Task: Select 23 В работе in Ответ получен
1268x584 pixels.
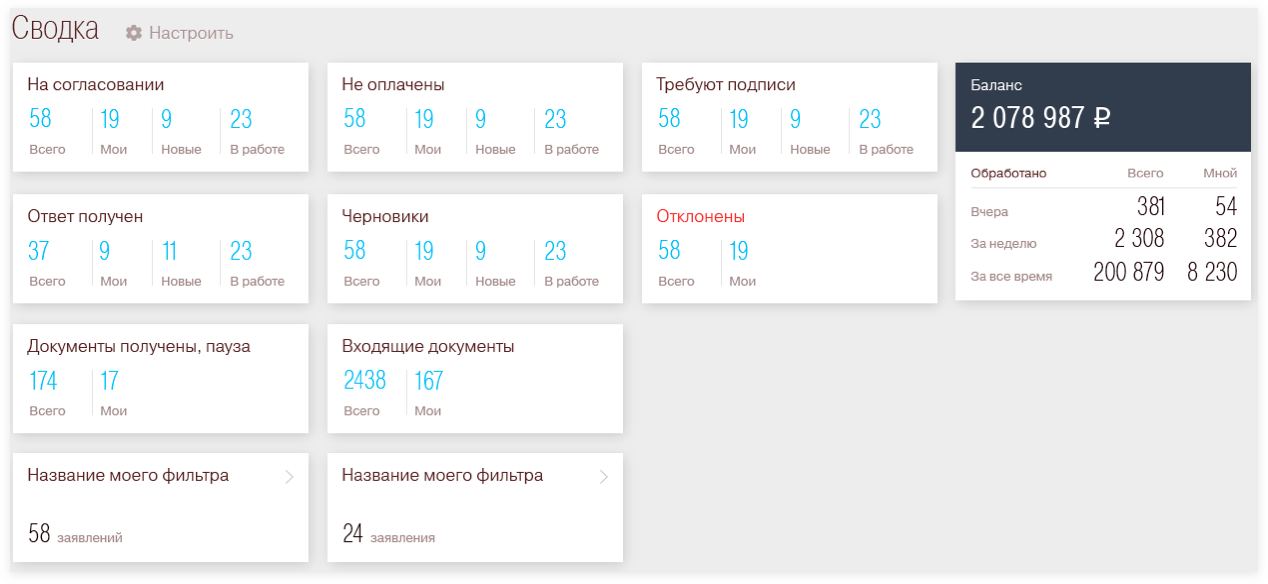Action: pos(257,263)
